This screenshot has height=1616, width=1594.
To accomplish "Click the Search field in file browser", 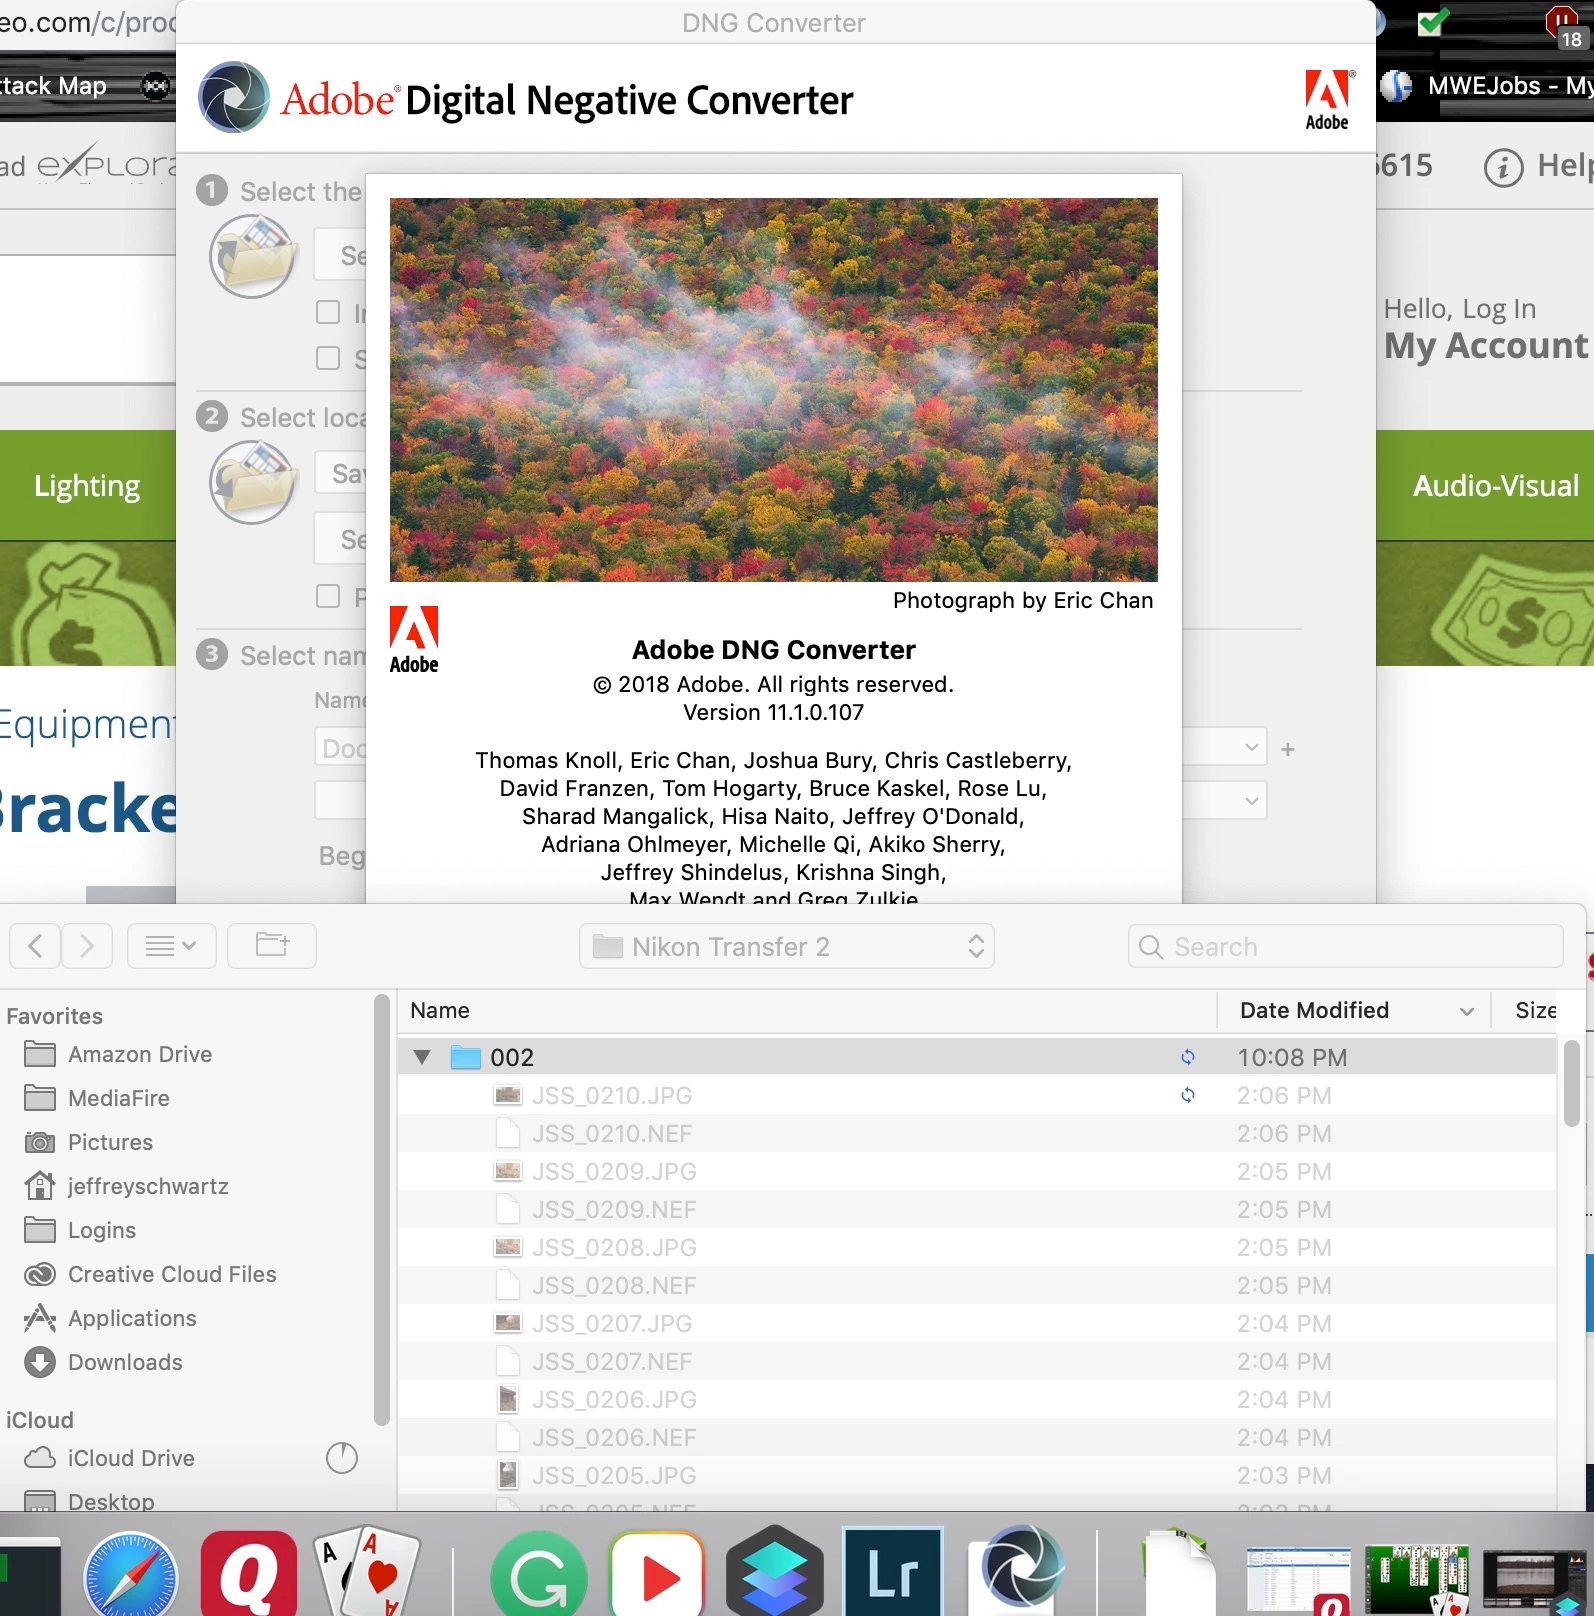I will 1346,946.
